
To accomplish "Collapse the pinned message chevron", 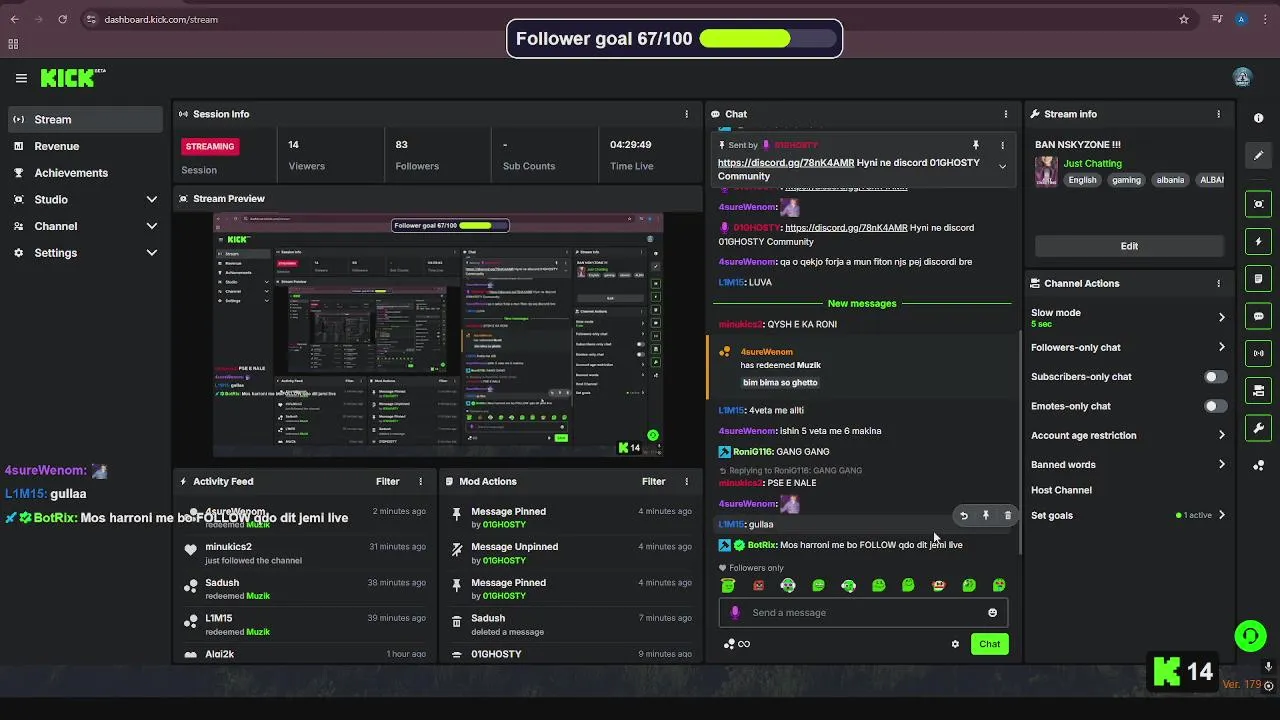I will [x=1002, y=167].
